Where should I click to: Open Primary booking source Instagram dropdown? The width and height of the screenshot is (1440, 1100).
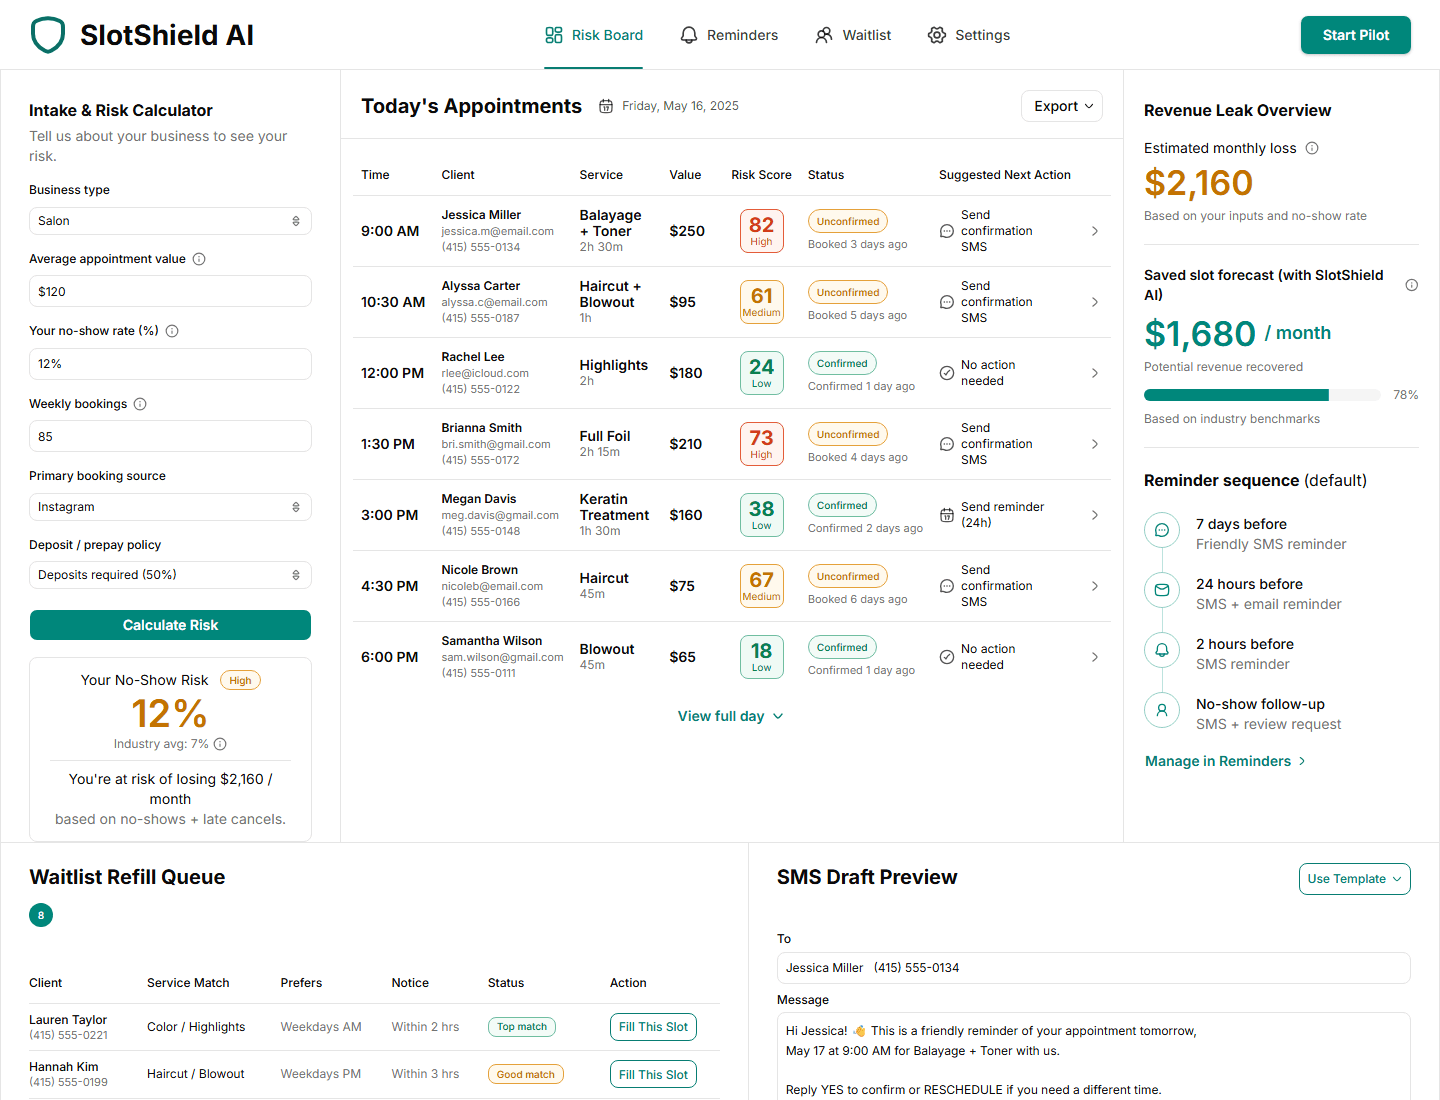click(170, 507)
